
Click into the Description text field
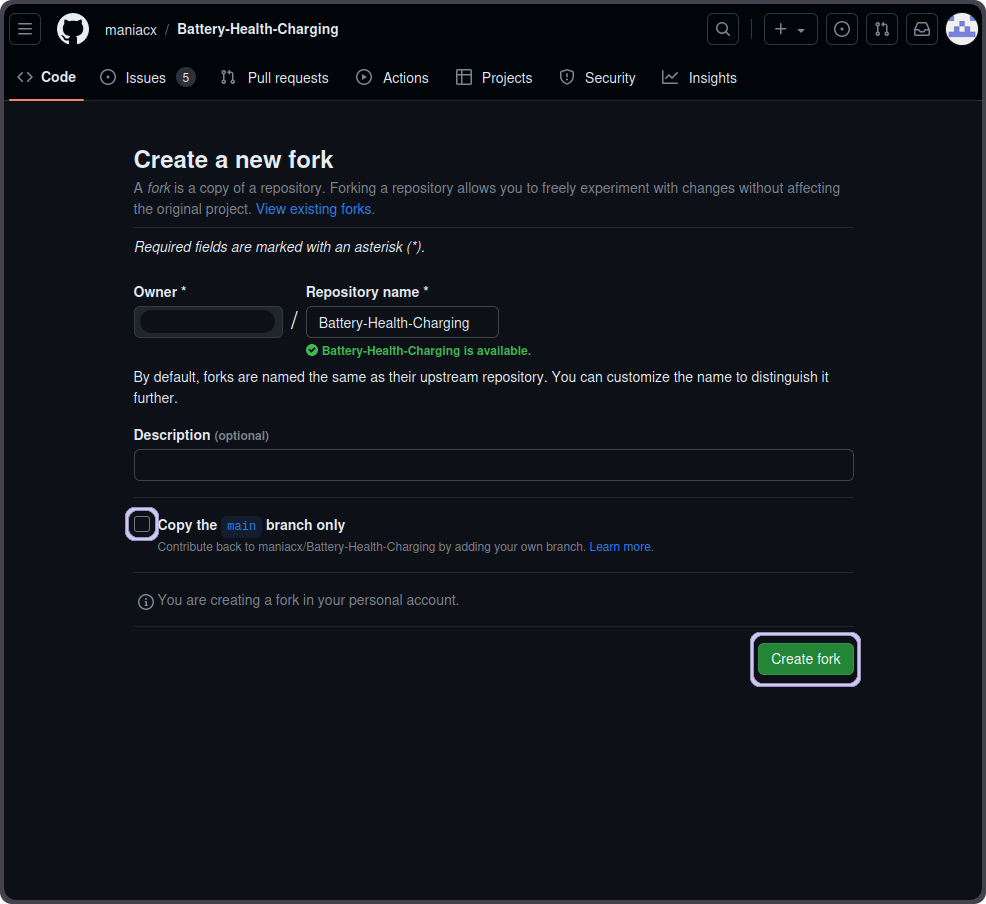493,465
